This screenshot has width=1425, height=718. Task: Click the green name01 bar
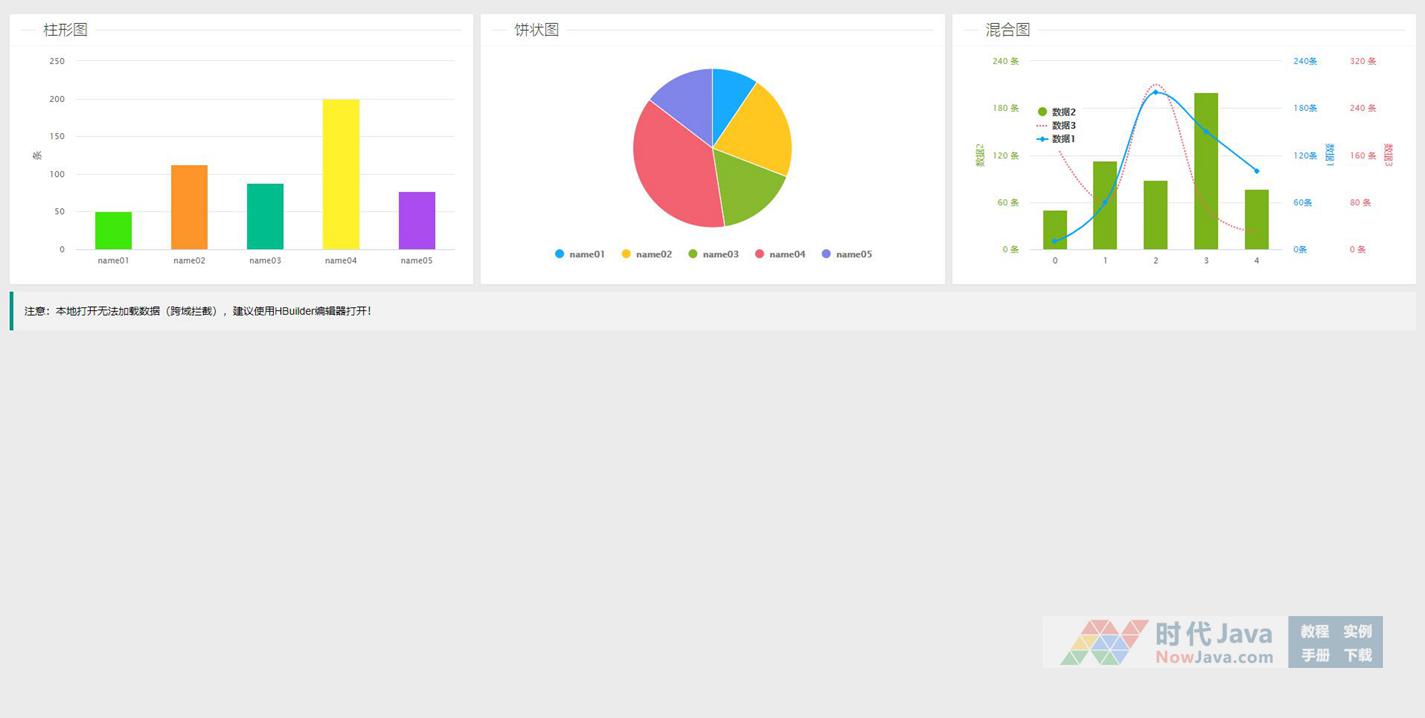[113, 231]
